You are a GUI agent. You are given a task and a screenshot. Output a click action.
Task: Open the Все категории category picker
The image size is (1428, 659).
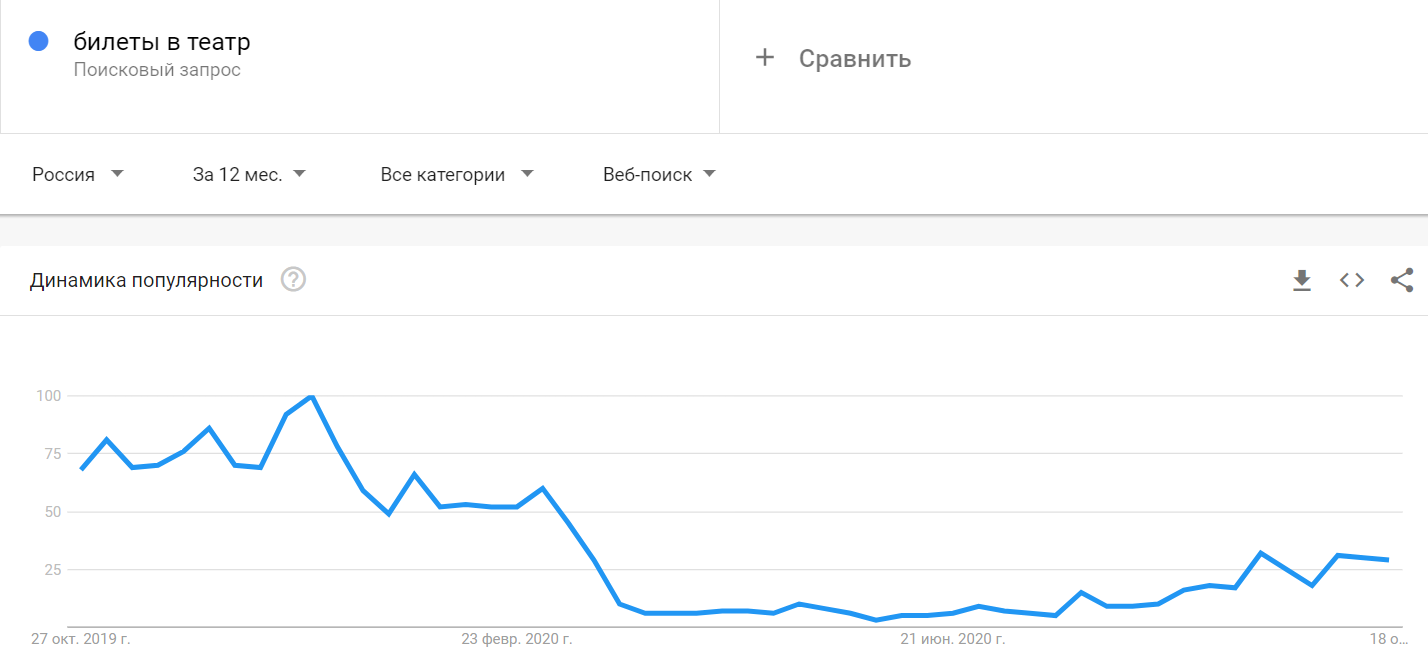443,174
